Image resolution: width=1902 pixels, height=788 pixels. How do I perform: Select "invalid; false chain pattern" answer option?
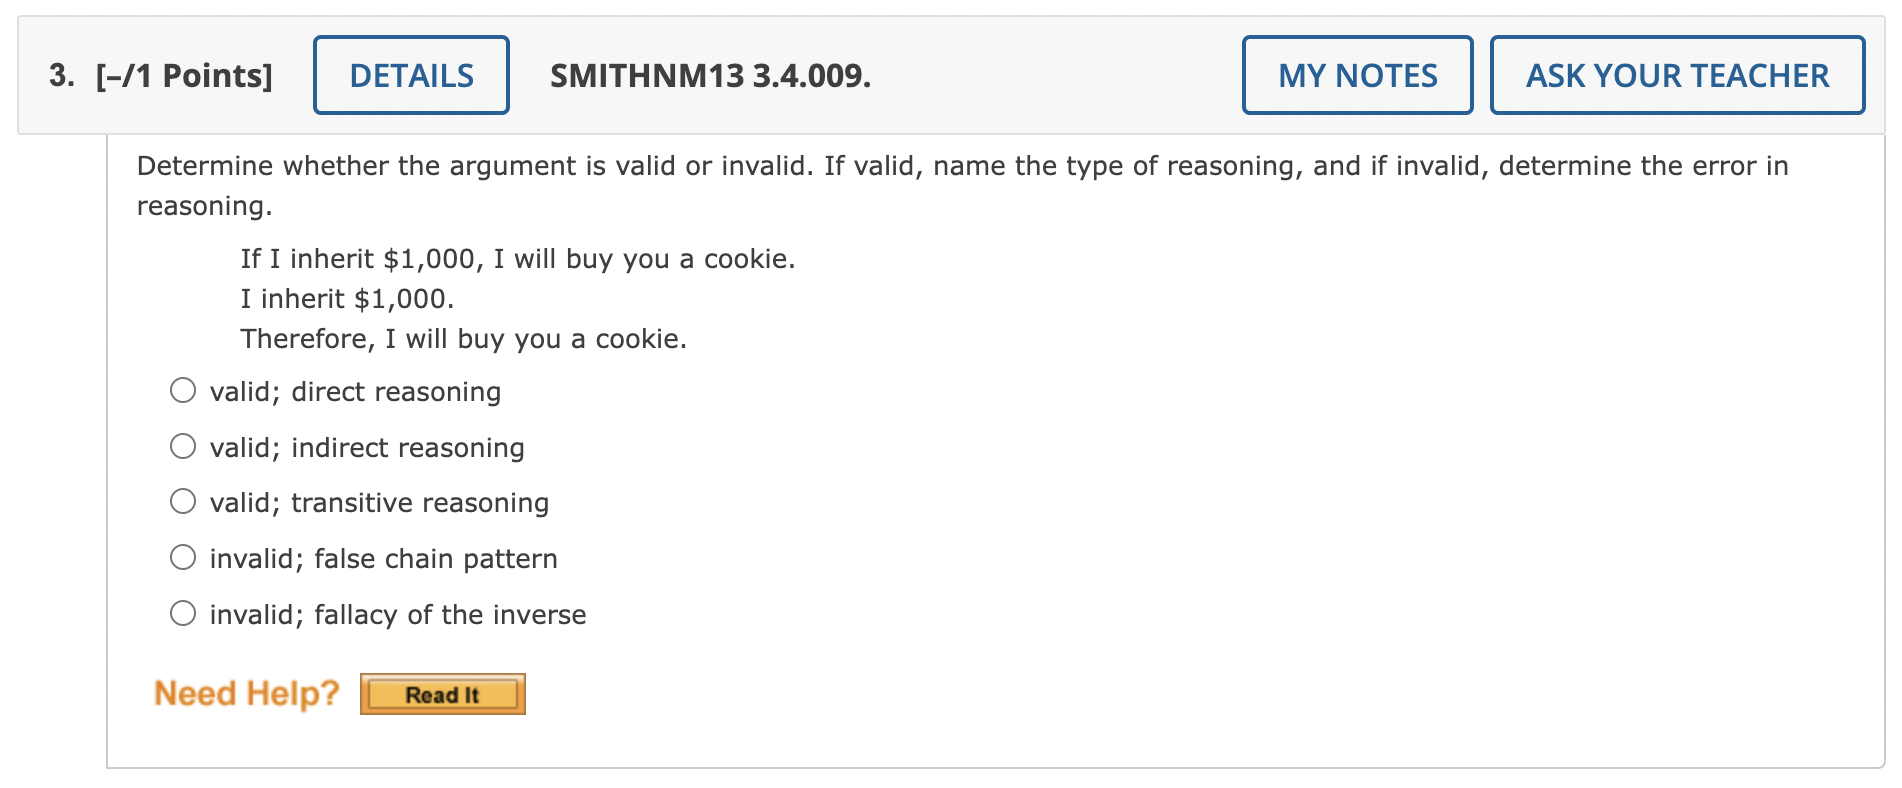[x=383, y=558]
